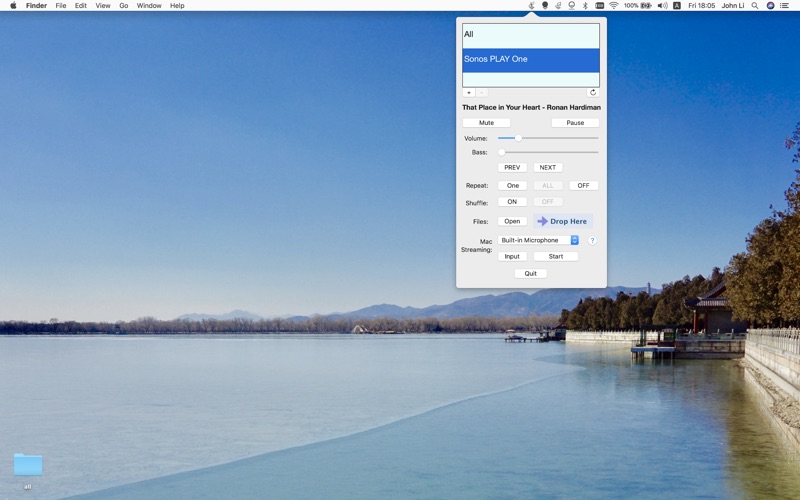Open the Built-in Microphone dropdown
Image resolution: width=800 pixels, height=500 pixels.
tap(538, 240)
